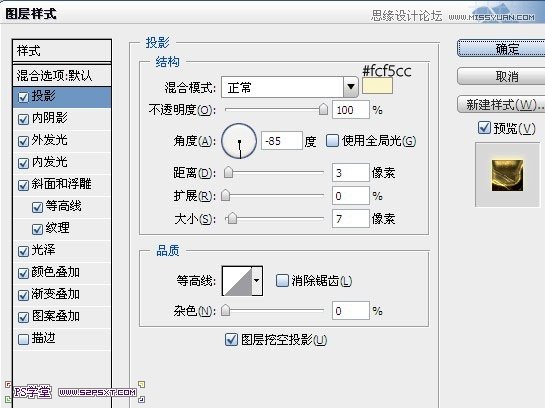545x408 pixels.
Task: Click the opacity value field showing 100
Action: pyautogui.click(x=350, y=110)
